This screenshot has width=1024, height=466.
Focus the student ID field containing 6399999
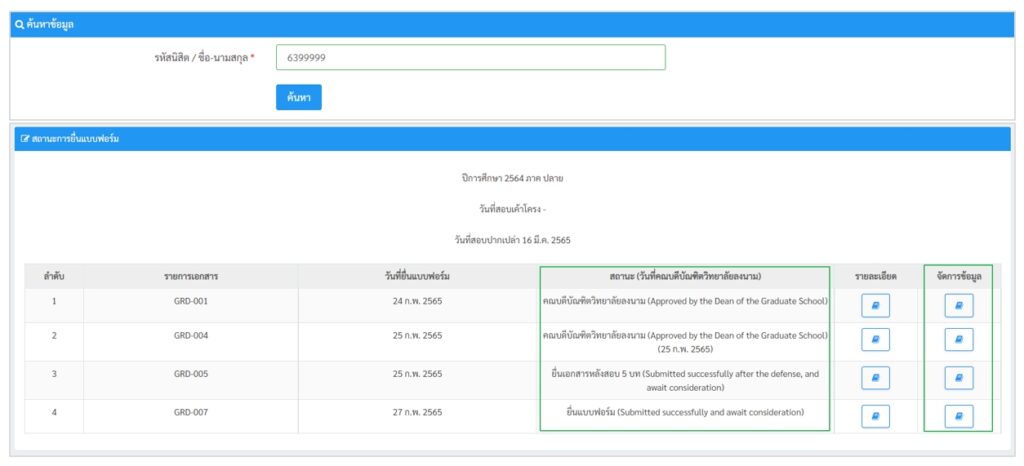(x=470, y=58)
